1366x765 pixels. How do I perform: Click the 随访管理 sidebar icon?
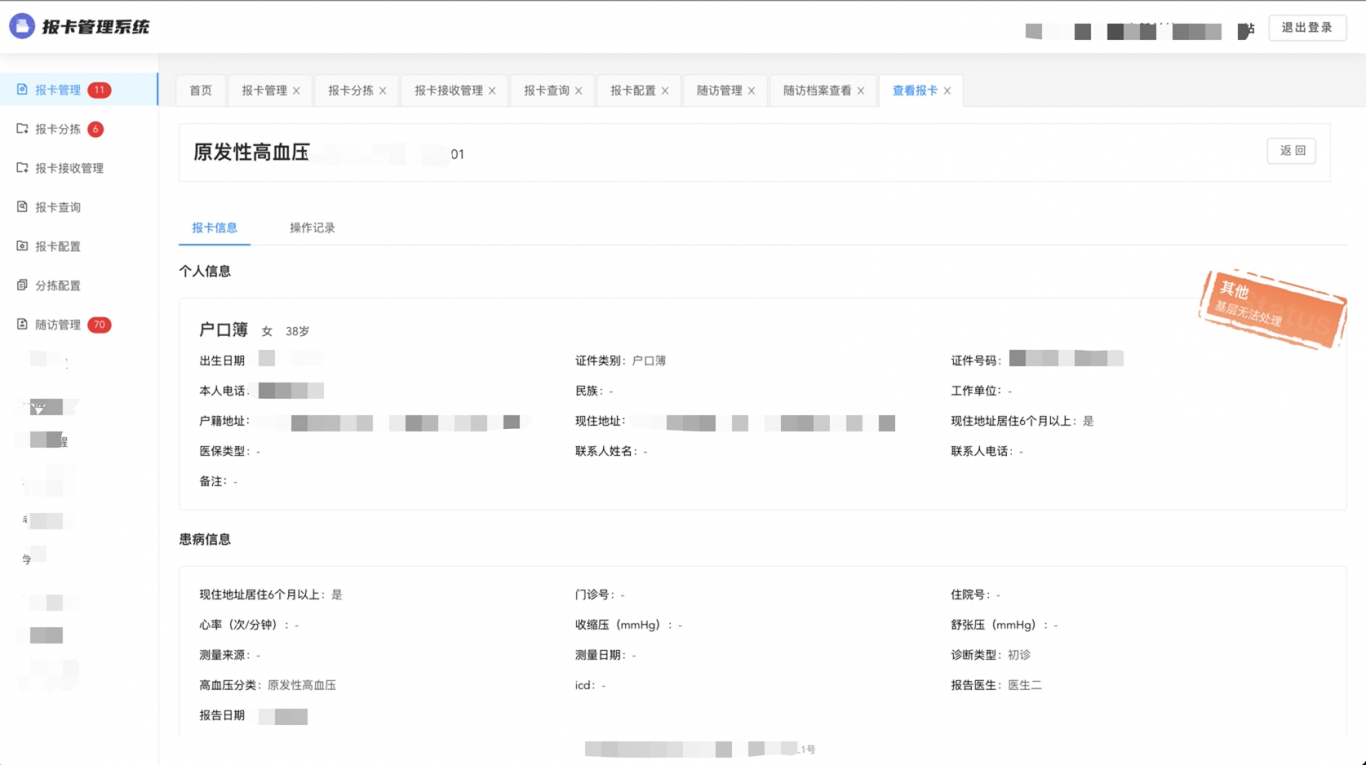22,324
